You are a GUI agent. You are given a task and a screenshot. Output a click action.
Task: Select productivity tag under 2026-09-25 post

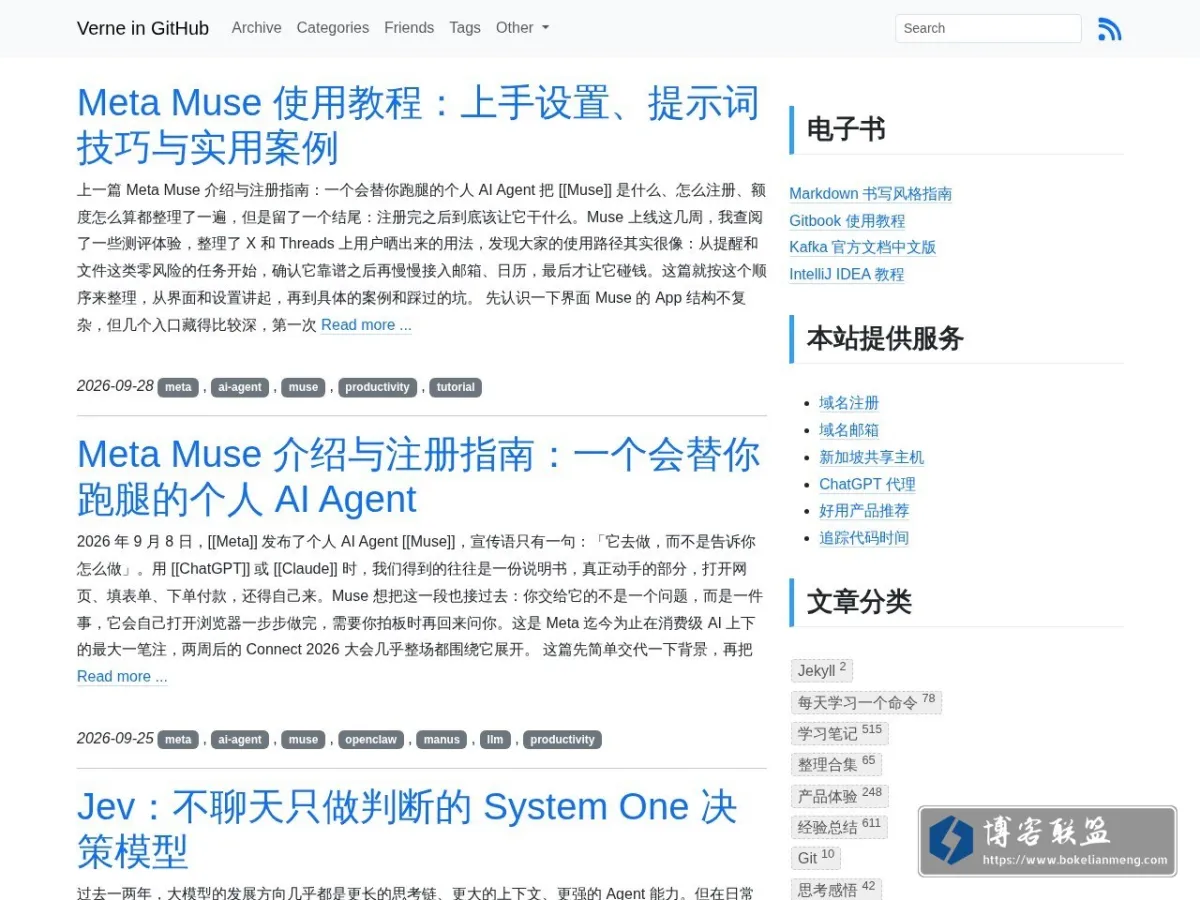point(562,740)
